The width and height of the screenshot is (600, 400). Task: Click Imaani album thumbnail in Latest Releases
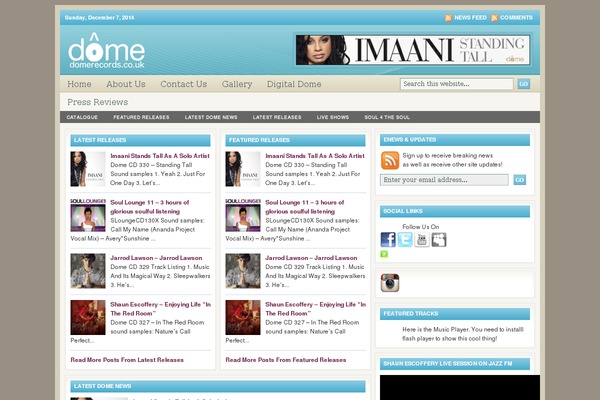(x=88, y=169)
